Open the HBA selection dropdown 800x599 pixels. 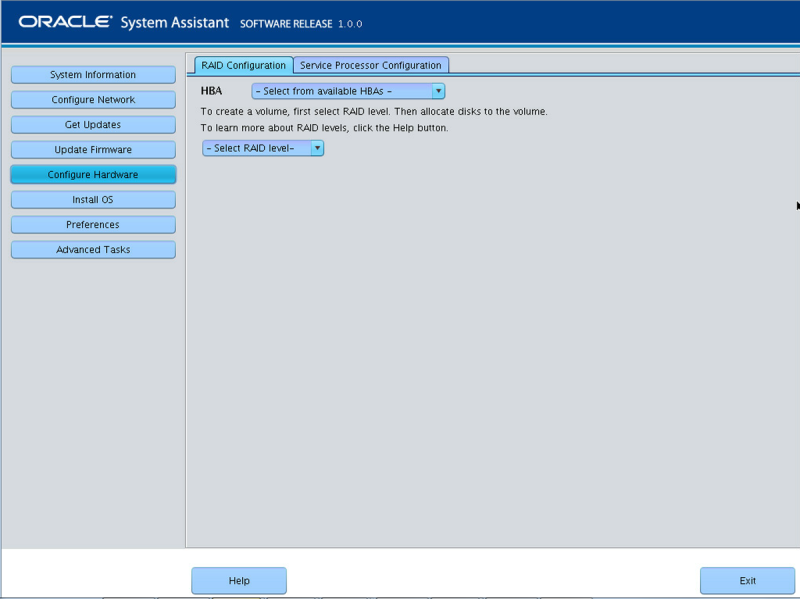coord(348,91)
